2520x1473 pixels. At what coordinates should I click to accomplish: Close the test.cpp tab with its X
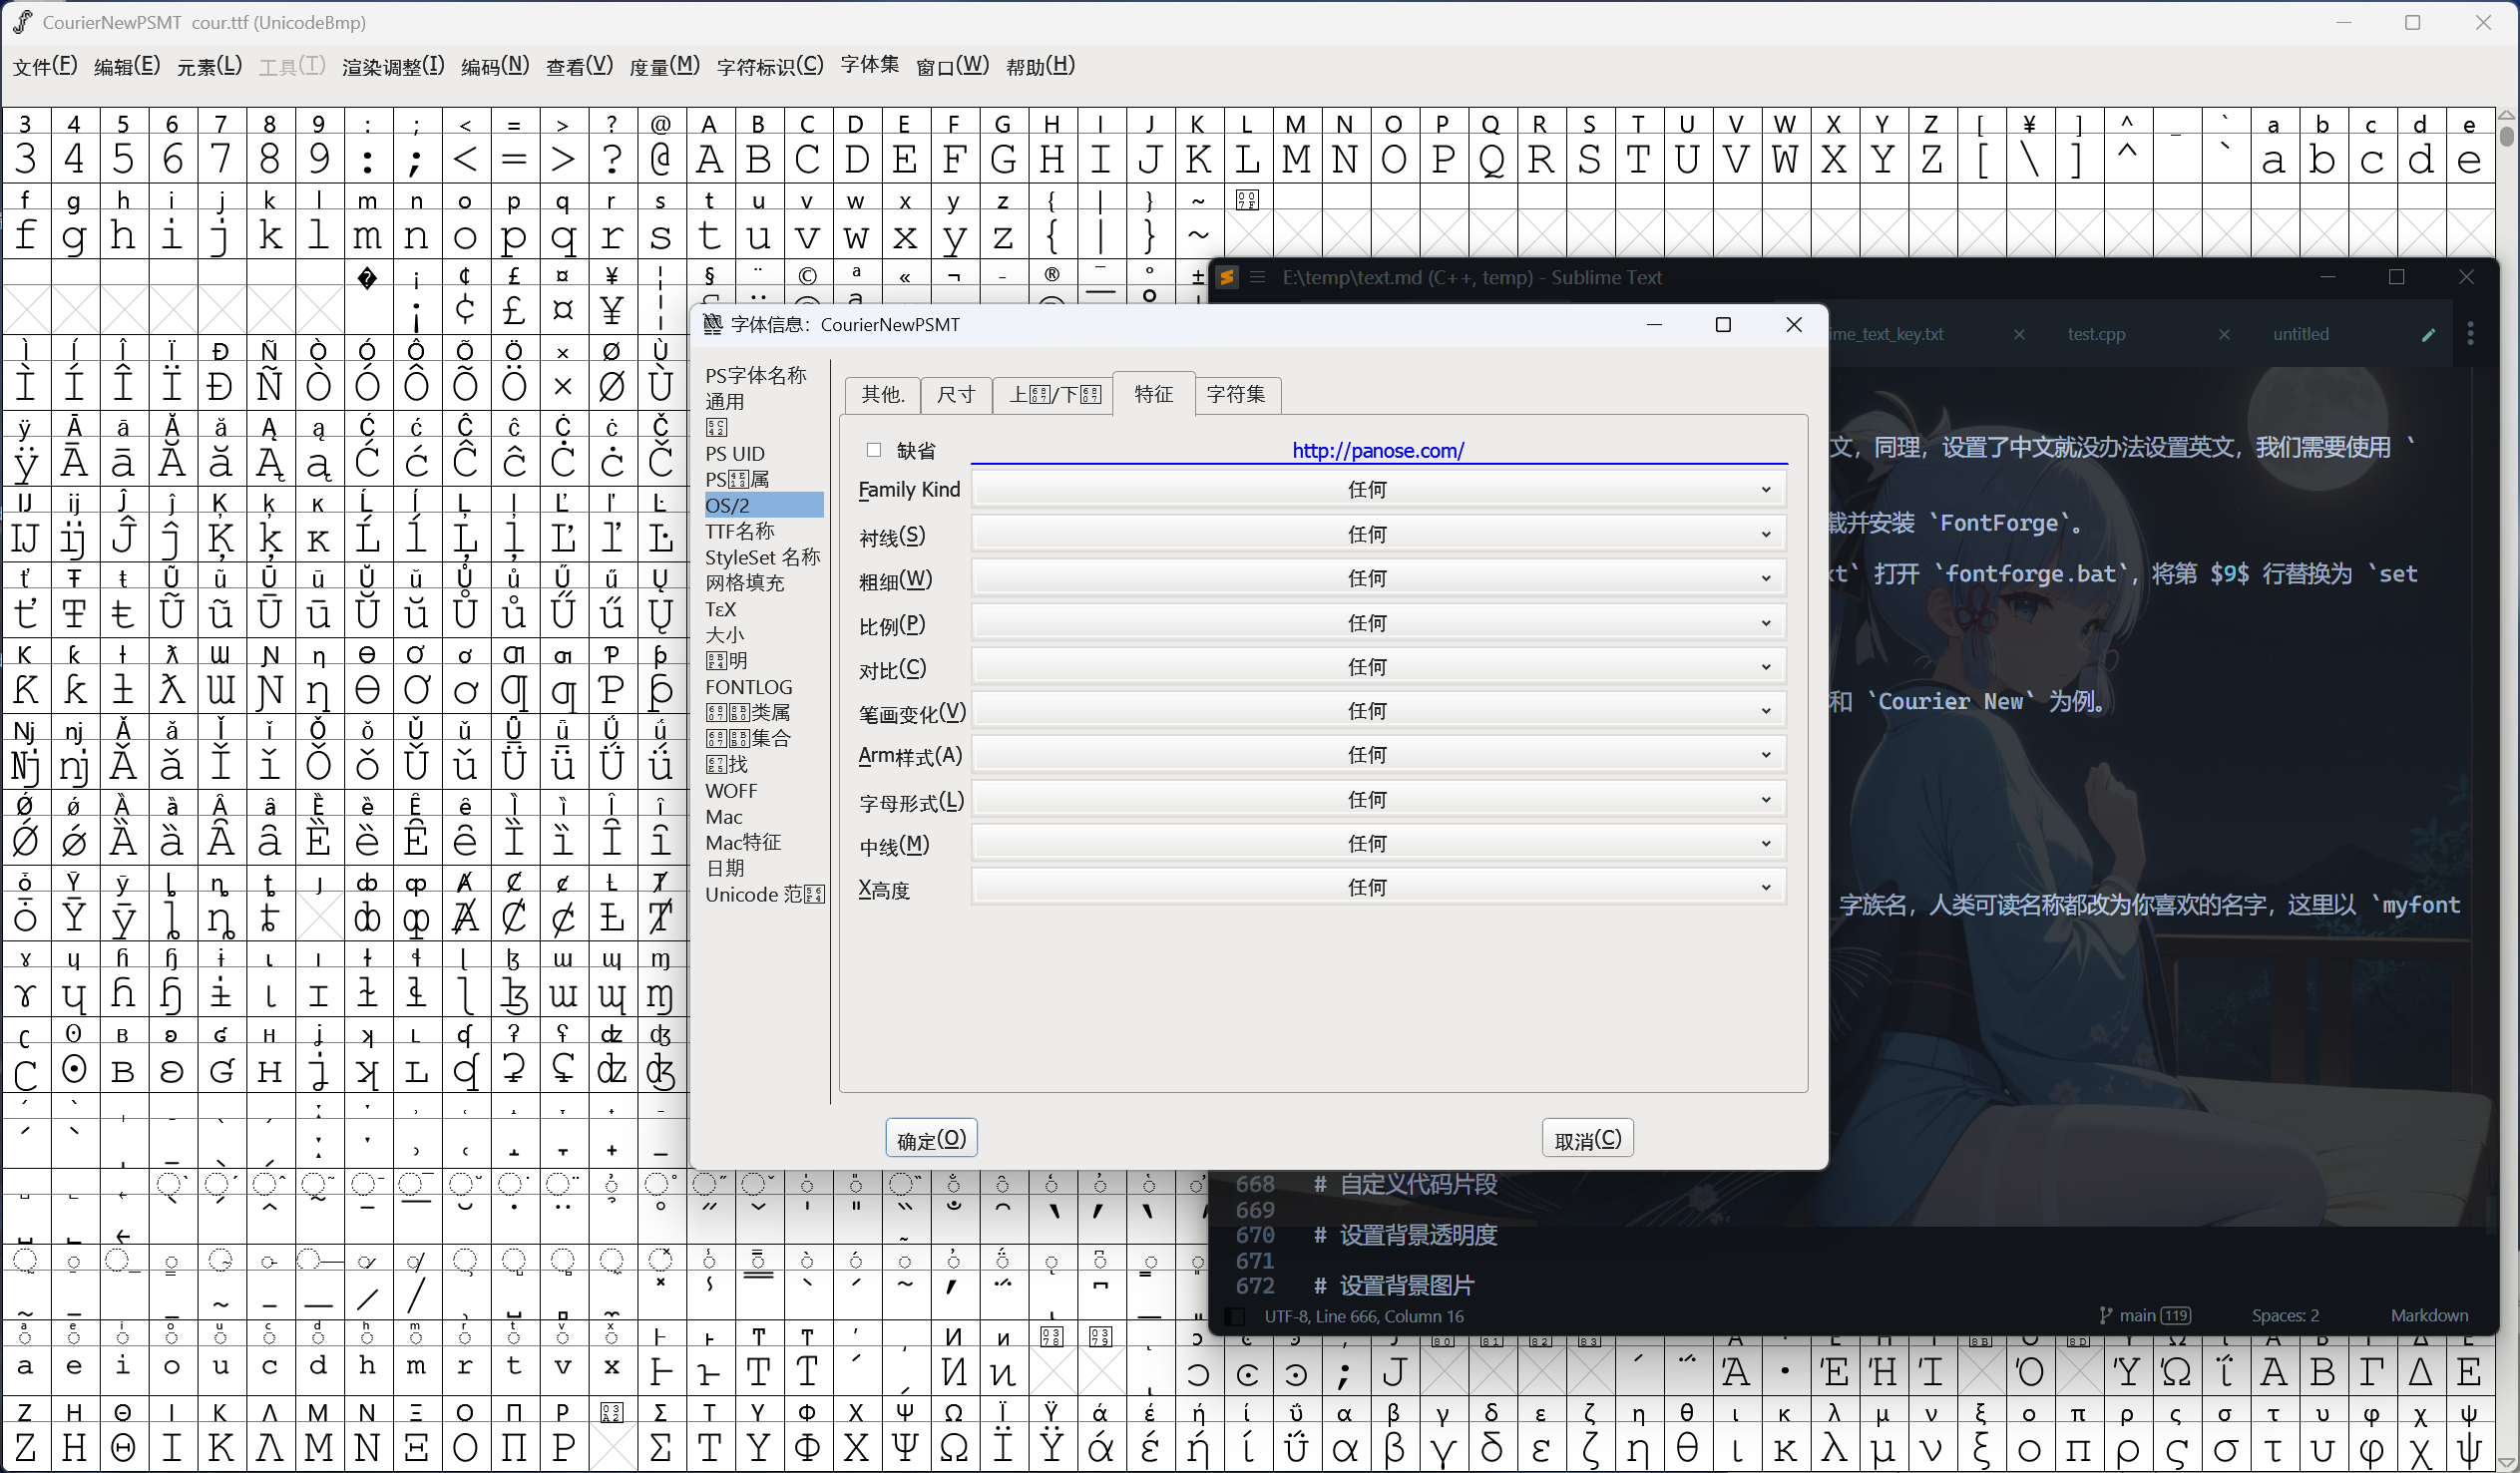tap(2224, 334)
